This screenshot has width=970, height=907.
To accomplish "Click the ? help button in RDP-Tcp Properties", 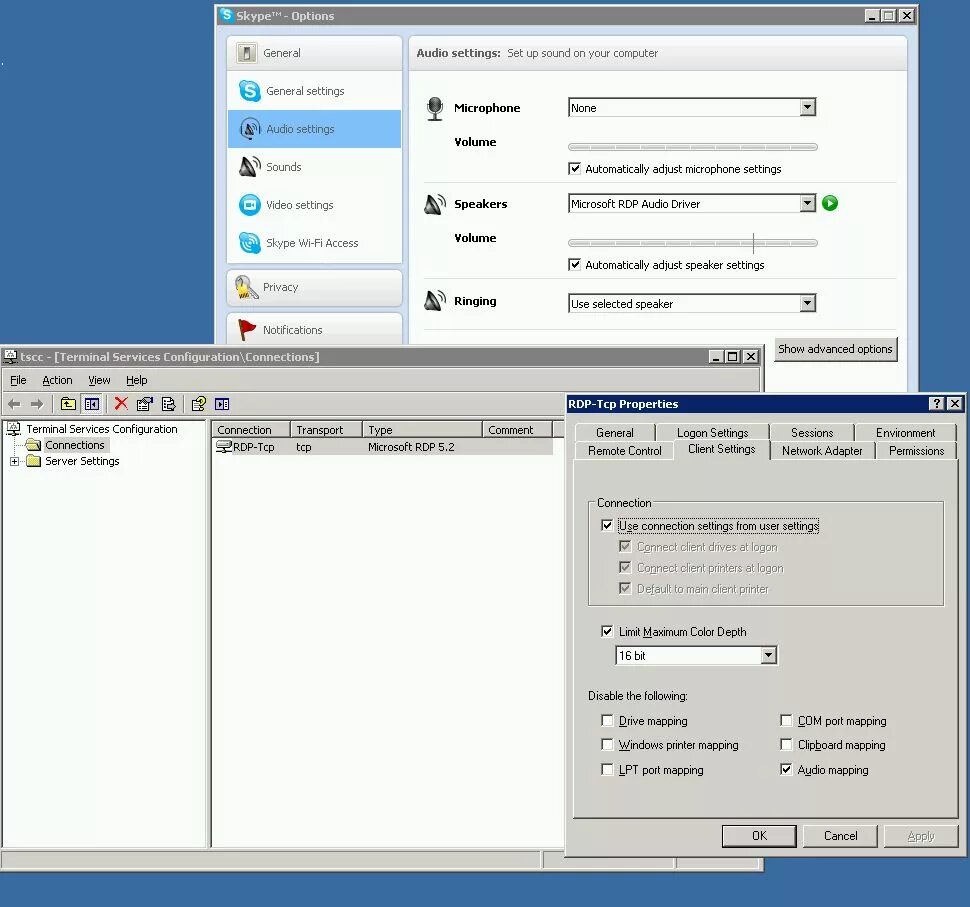I will click(x=937, y=404).
